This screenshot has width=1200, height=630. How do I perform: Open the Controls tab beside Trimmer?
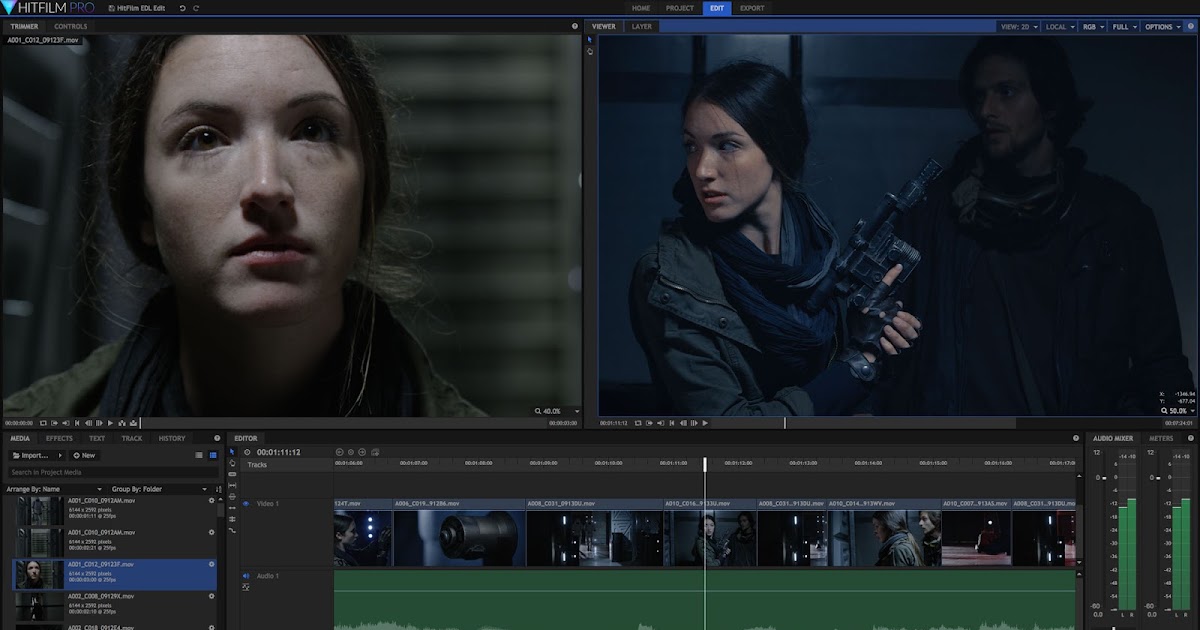pyautogui.click(x=70, y=26)
